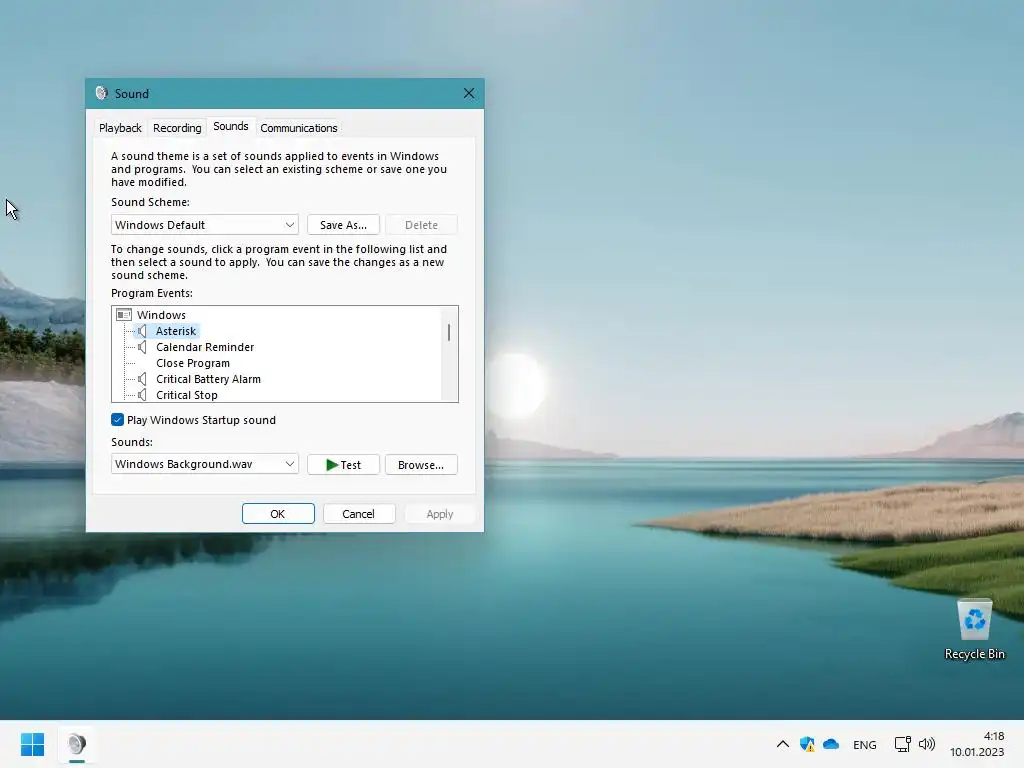Switch to the Playback tab
The image size is (1024, 768).
(120, 128)
